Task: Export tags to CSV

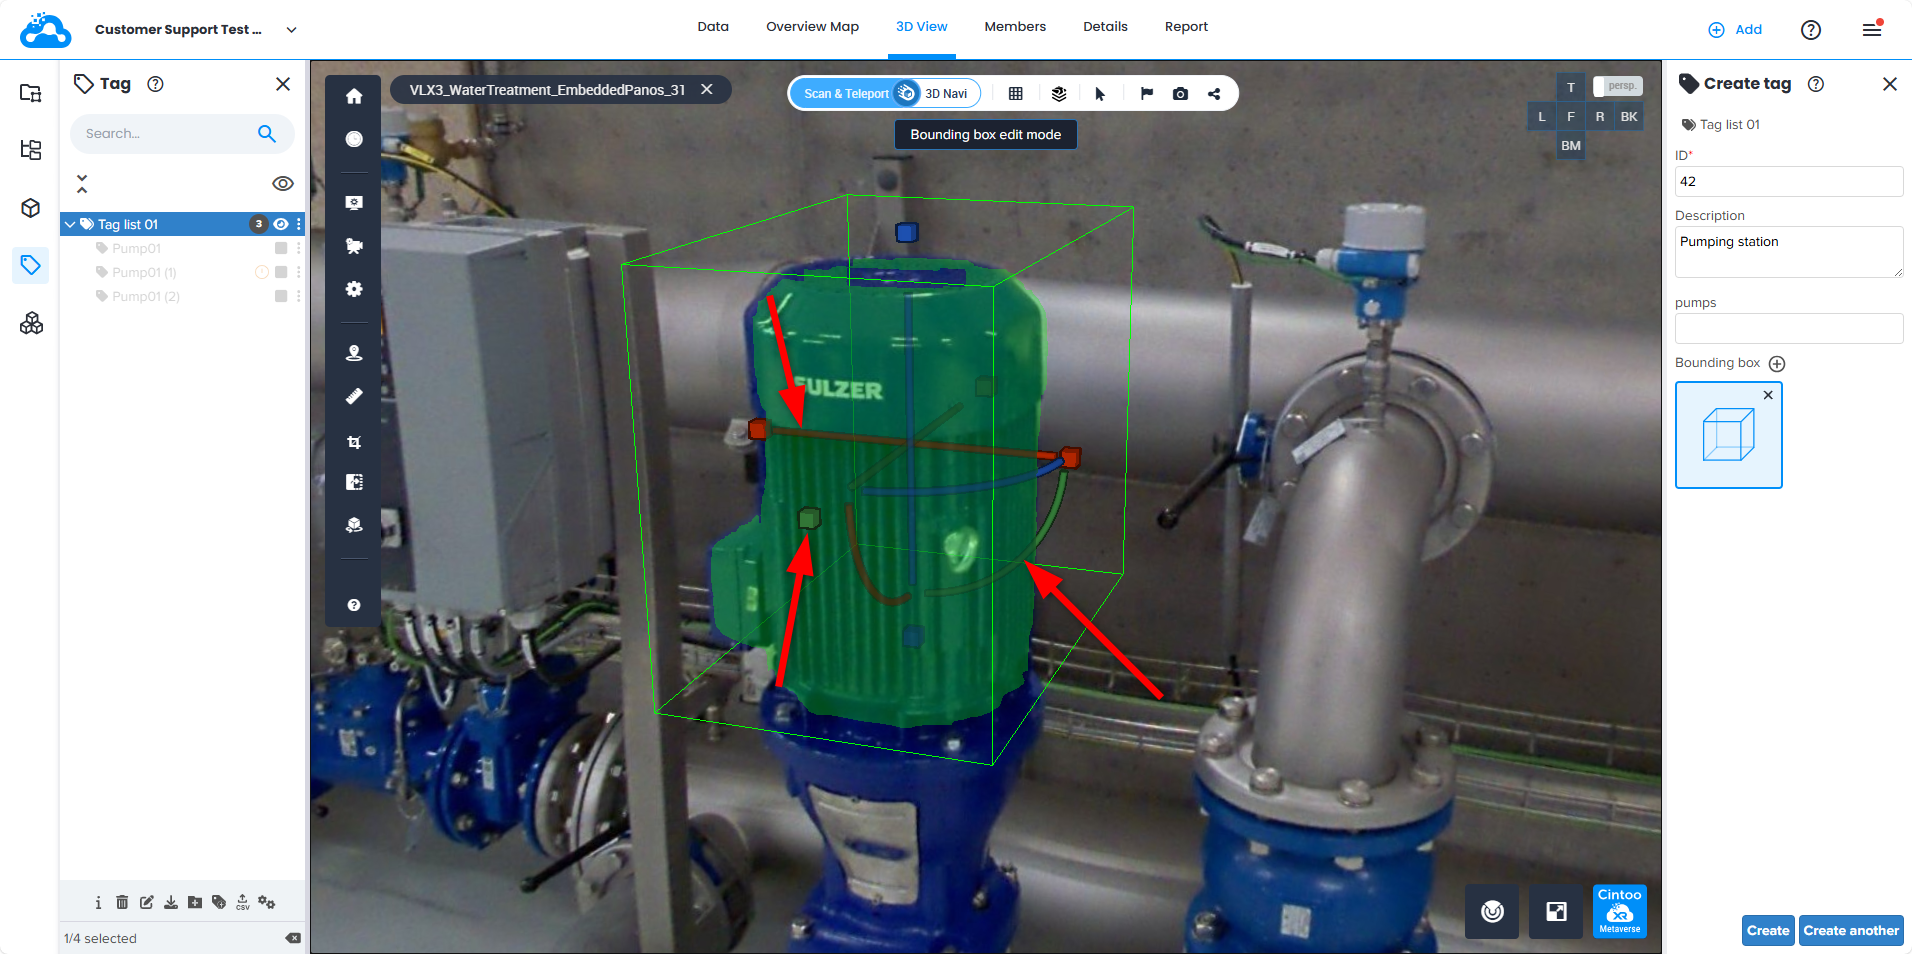Action: point(243,902)
